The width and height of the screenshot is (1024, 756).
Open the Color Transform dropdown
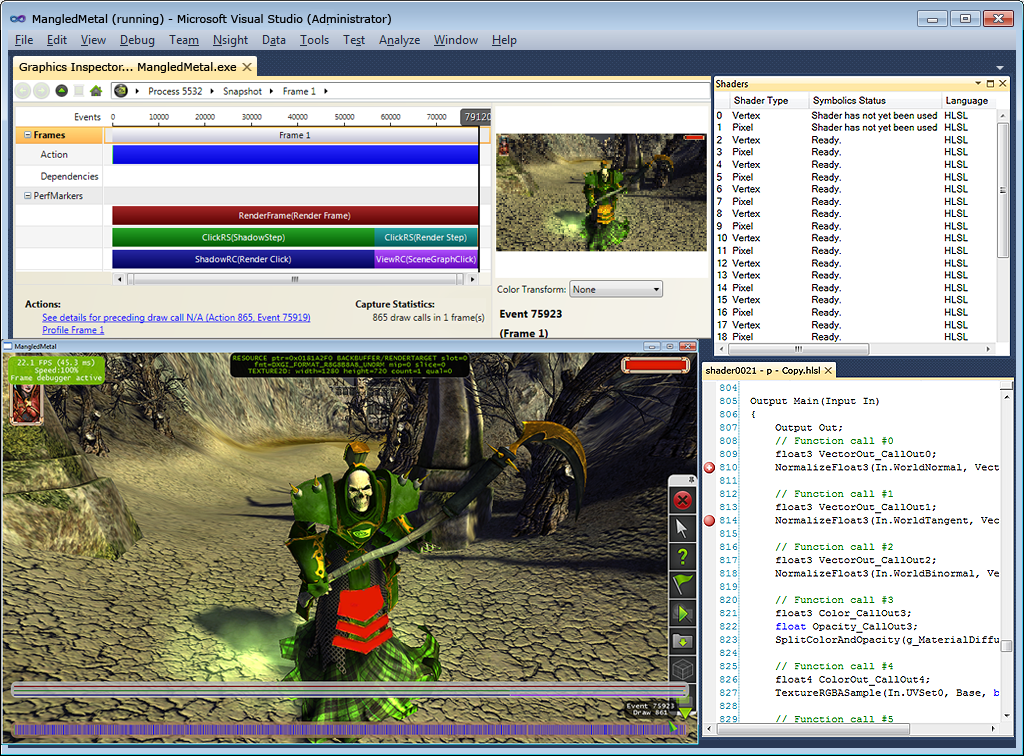615,288
